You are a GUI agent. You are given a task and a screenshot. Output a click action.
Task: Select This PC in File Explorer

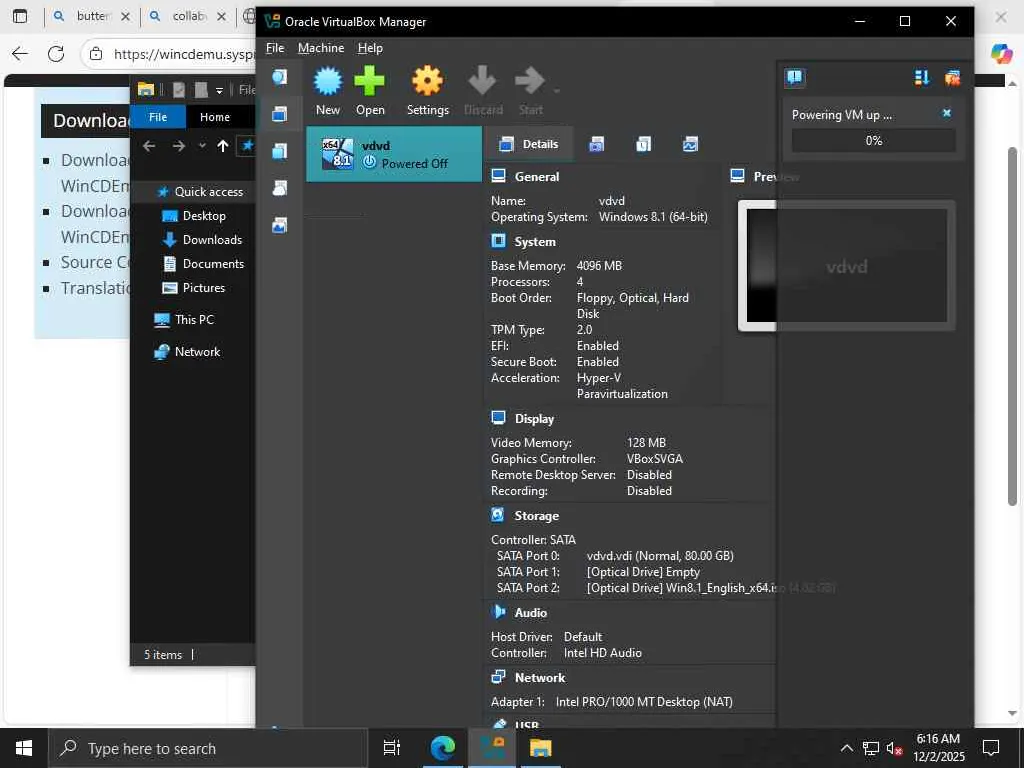click(184, 319)
